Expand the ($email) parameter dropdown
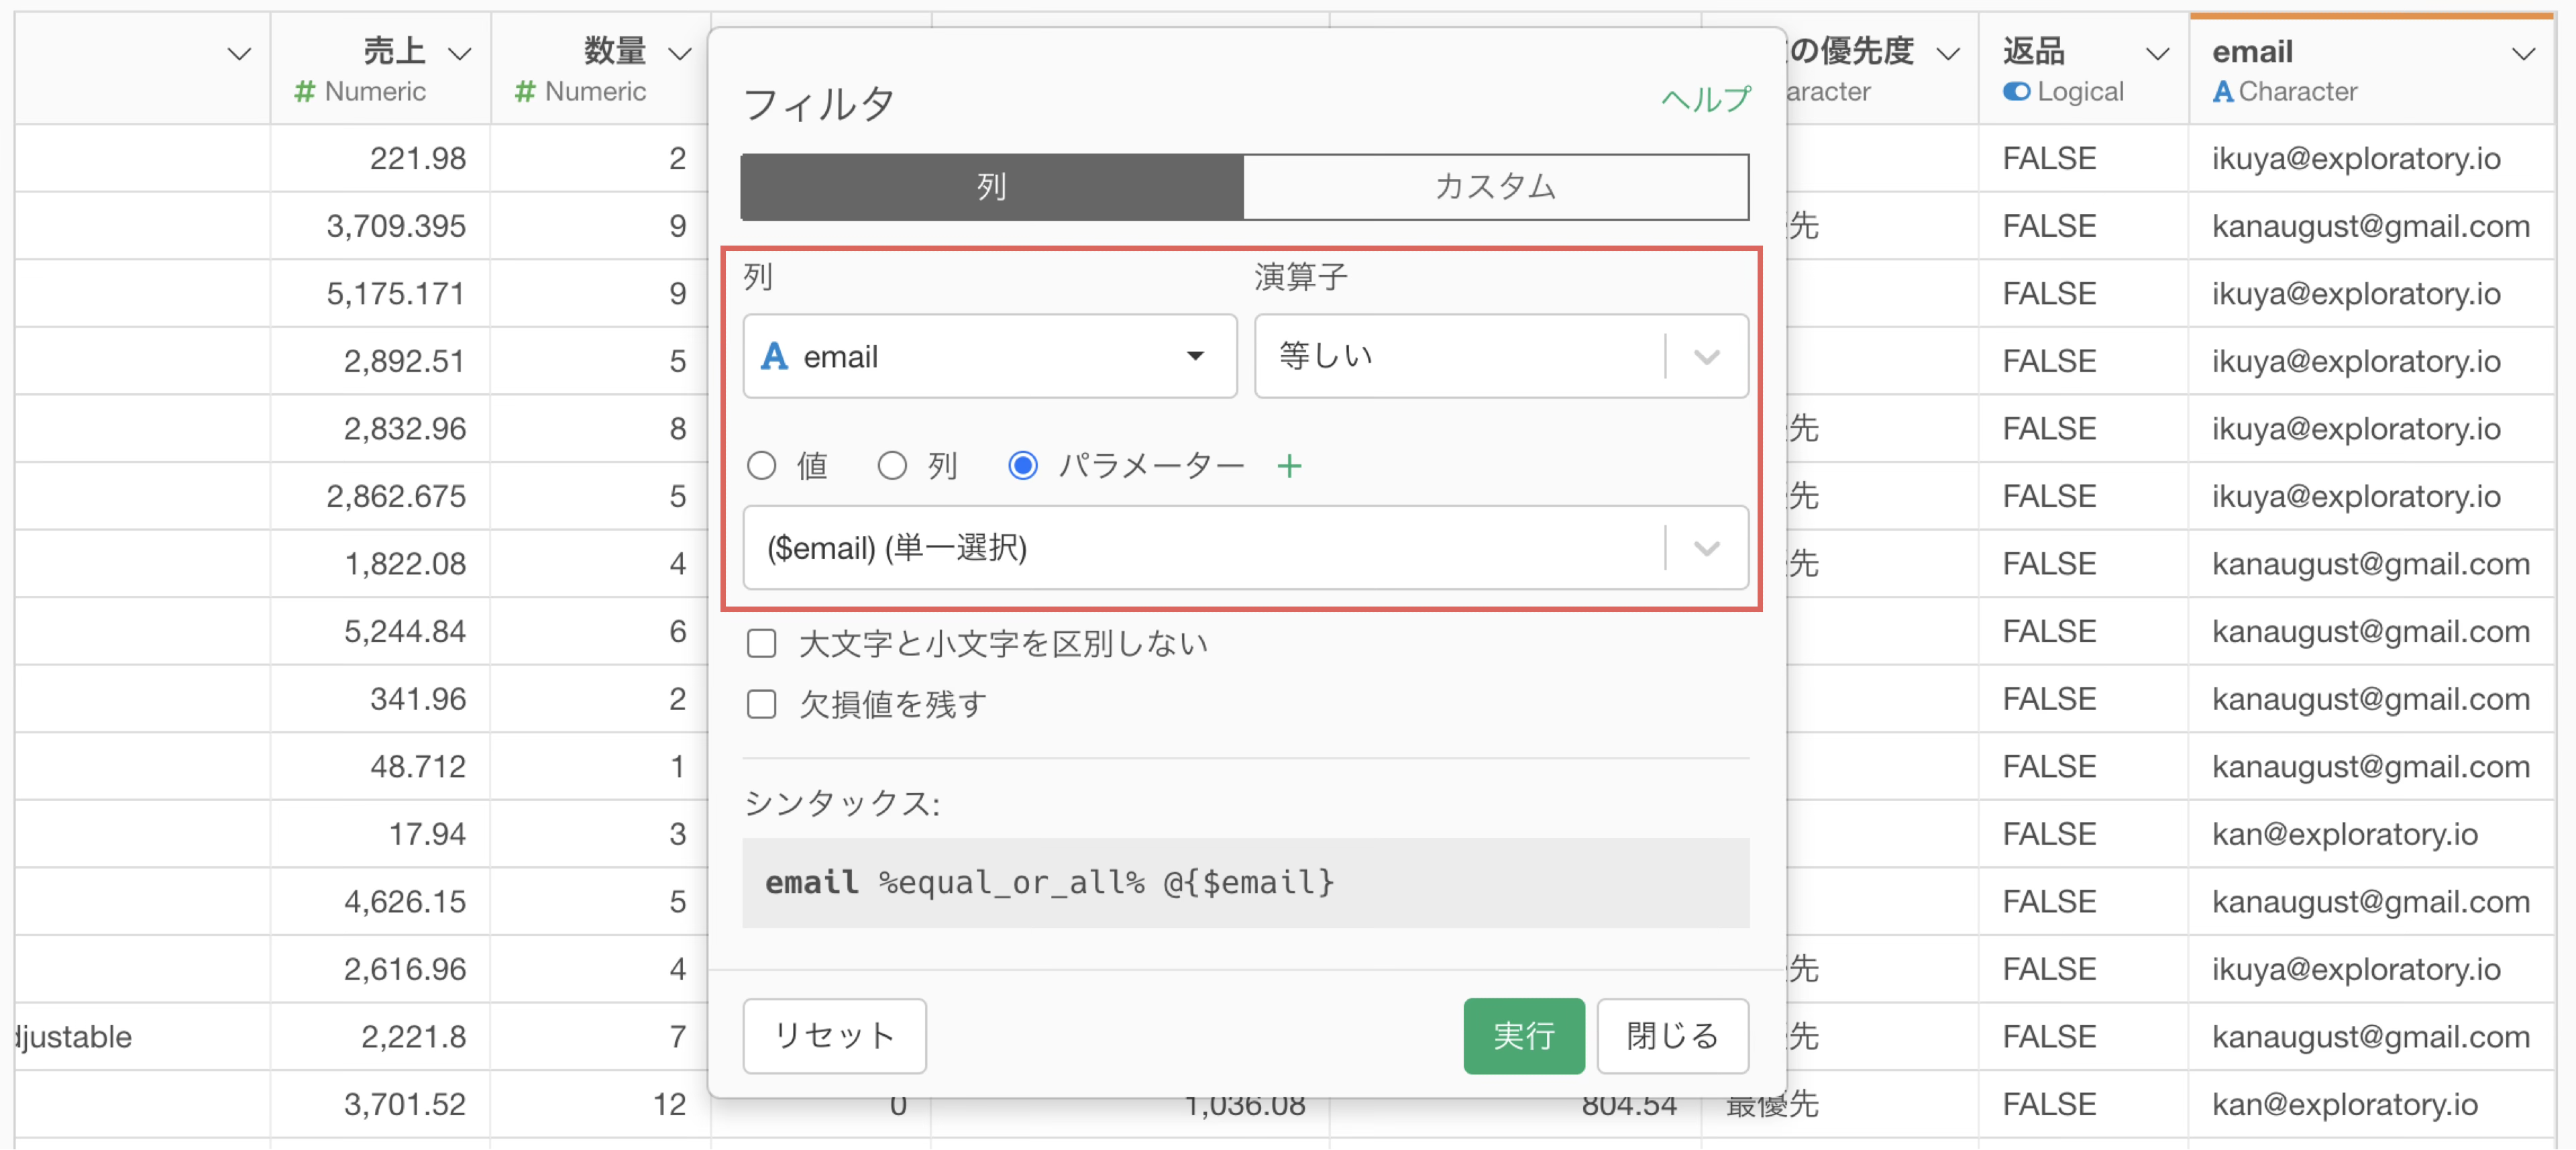This screenshot has width=2576, height=1150. coord(1245,548)
